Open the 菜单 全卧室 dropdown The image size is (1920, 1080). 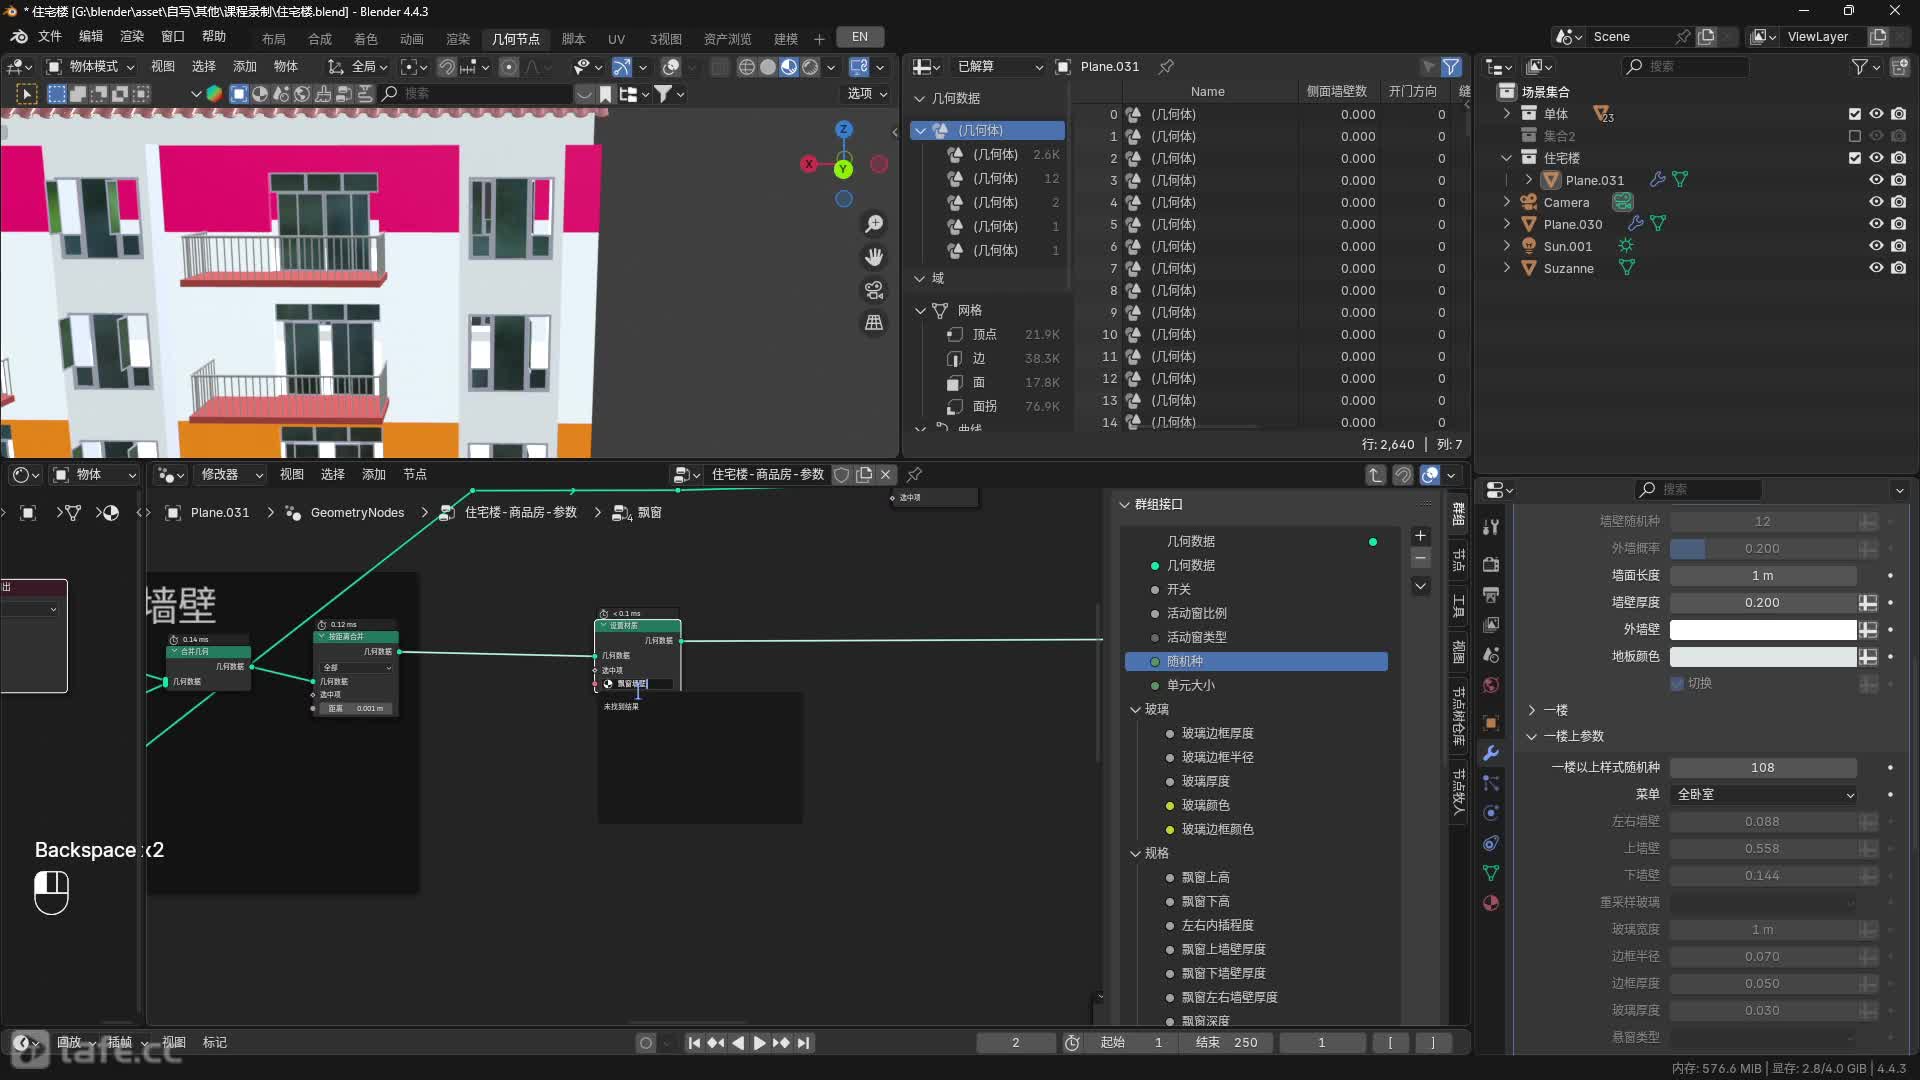1764,795
